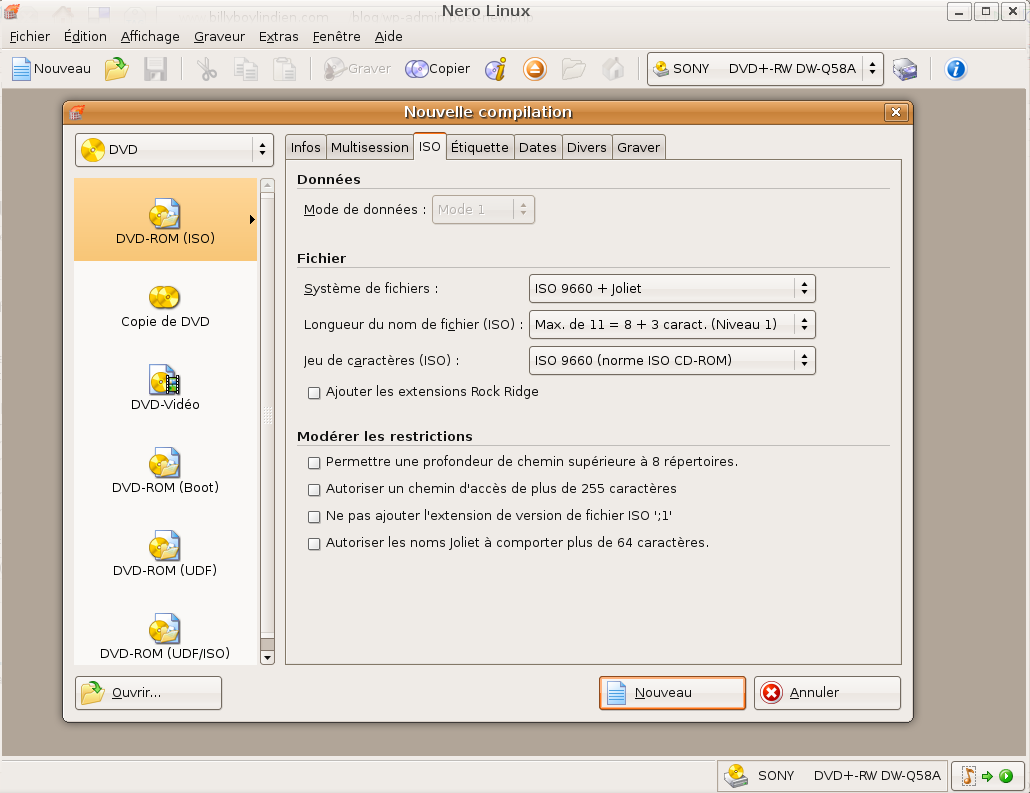Click the compilation list scroll-up arrow
The image size is (1030, 793).
[x=267, y=185]
